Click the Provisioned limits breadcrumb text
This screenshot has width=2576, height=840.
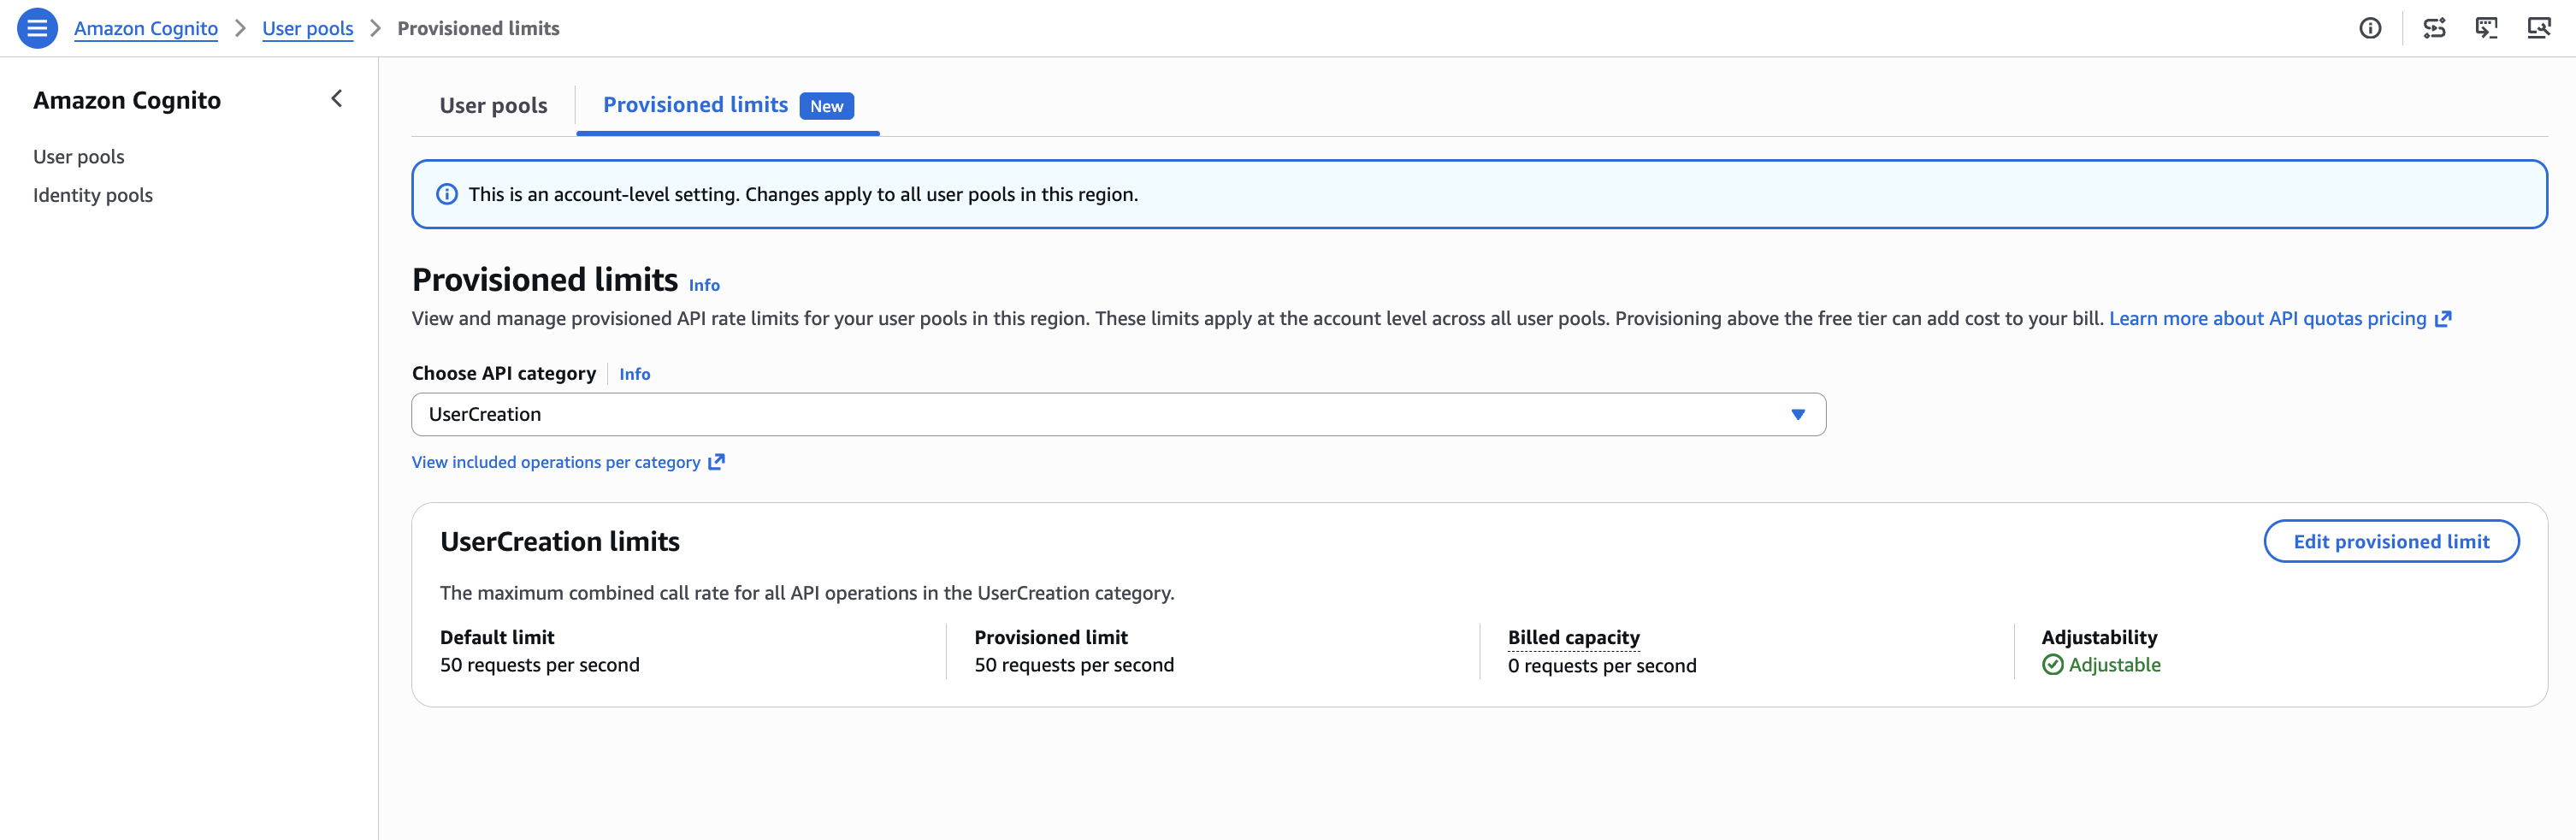click(478, 28)
